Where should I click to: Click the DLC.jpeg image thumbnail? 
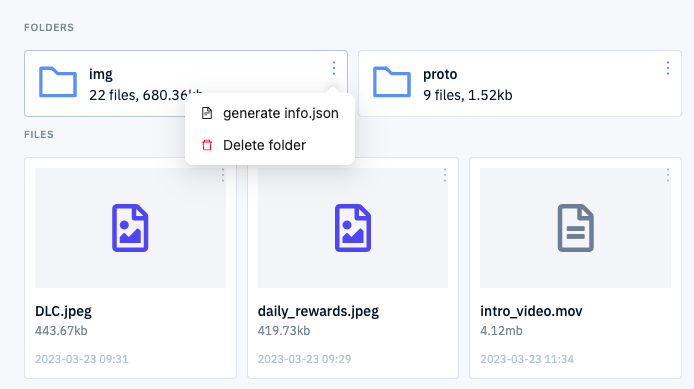pos(130,227)
